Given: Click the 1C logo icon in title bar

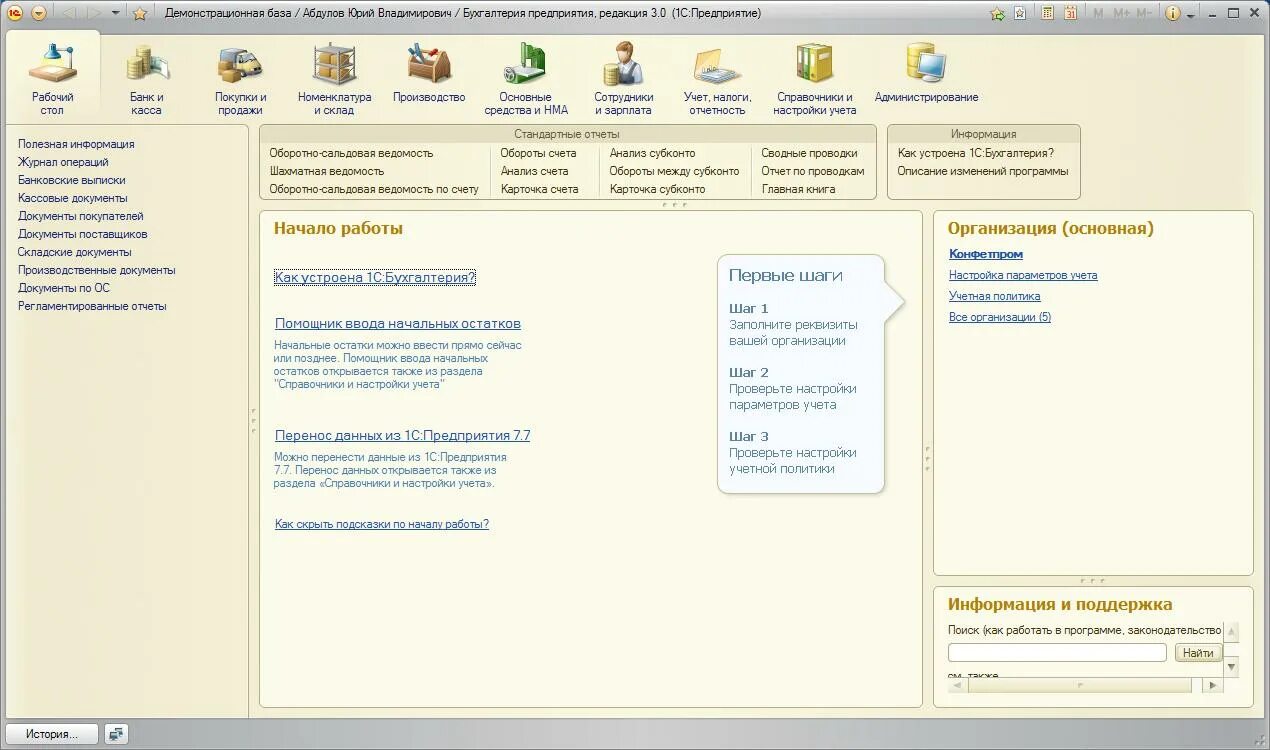Looking at the screenshot, I should click(15, 13).
